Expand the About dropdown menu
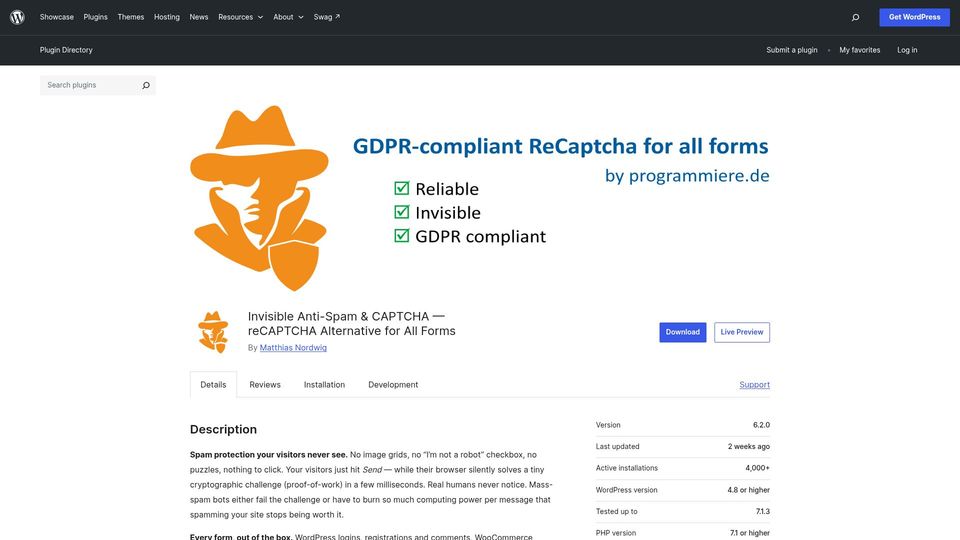The height and width of the screenshot is (540, 960). [288, 17]
